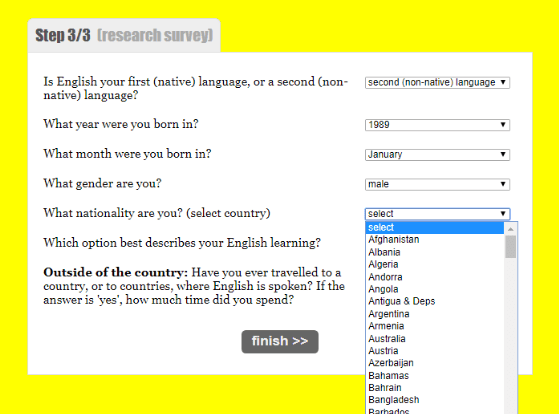The height and width of the screenshot is (414, 559).
Task: Click 'Which option best describes your English learning?'
Action: point(182,243)
